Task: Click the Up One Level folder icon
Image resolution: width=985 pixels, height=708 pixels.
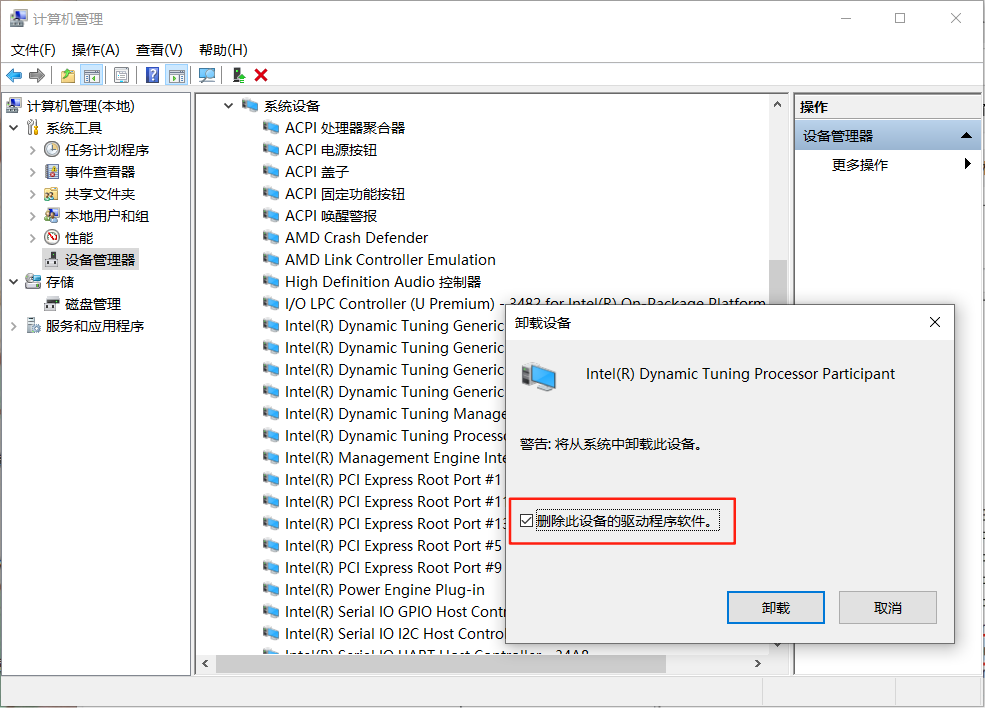Action: [x=67, y=75]
